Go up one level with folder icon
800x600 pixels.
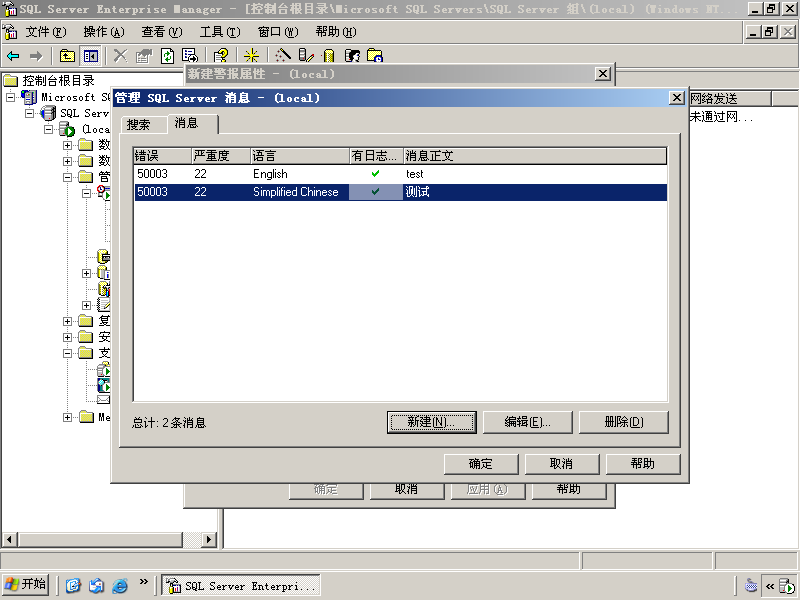coord(67,56)
